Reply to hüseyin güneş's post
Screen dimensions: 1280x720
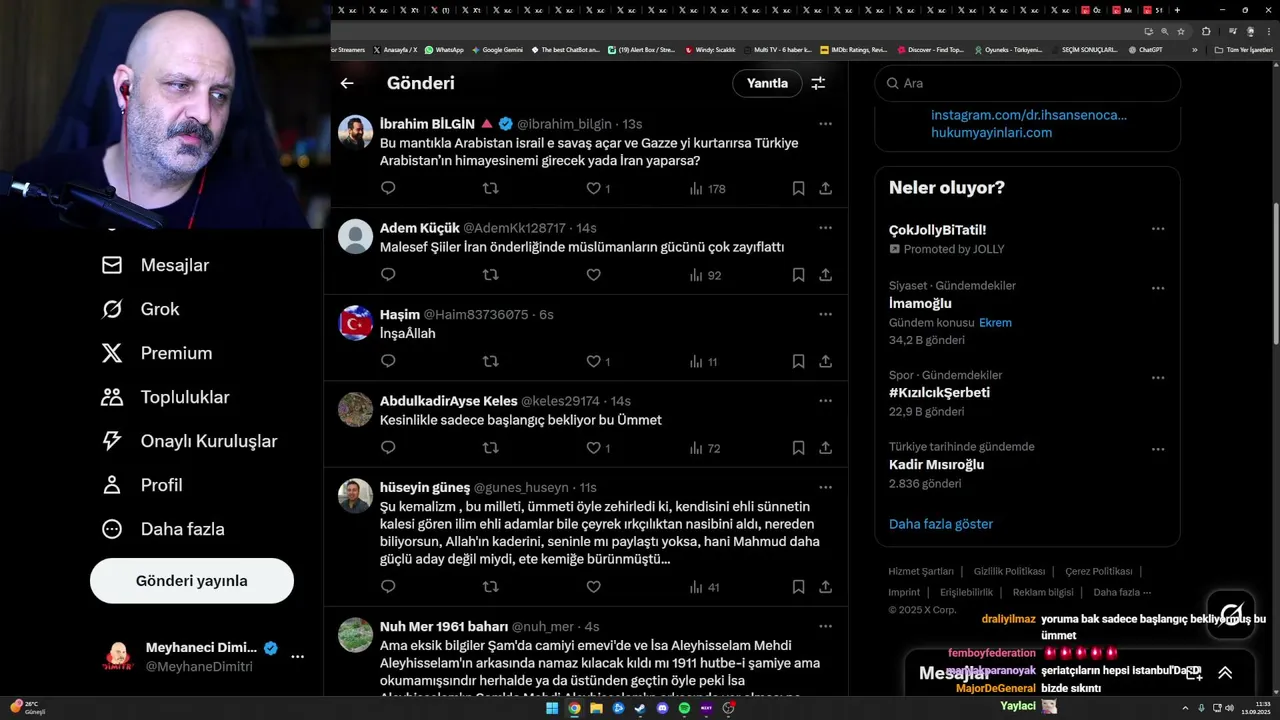click(388, 587)
